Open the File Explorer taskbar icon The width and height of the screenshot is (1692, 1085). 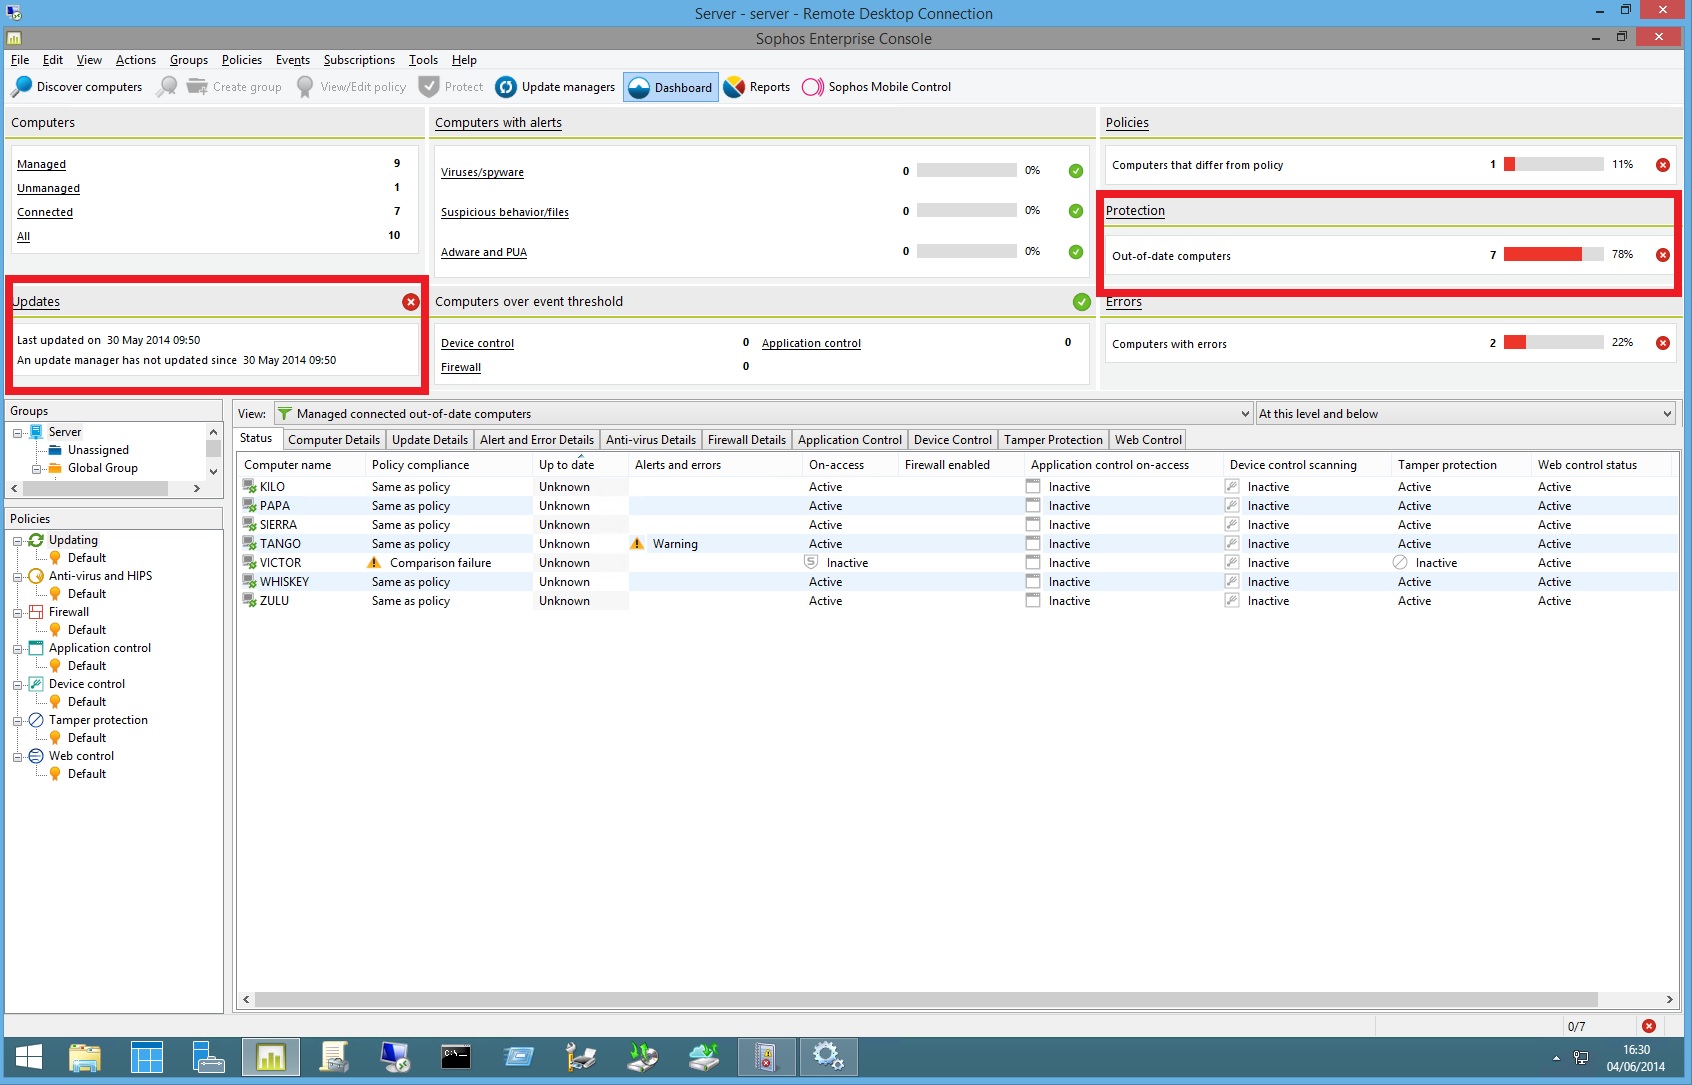tap(85, 1057)
